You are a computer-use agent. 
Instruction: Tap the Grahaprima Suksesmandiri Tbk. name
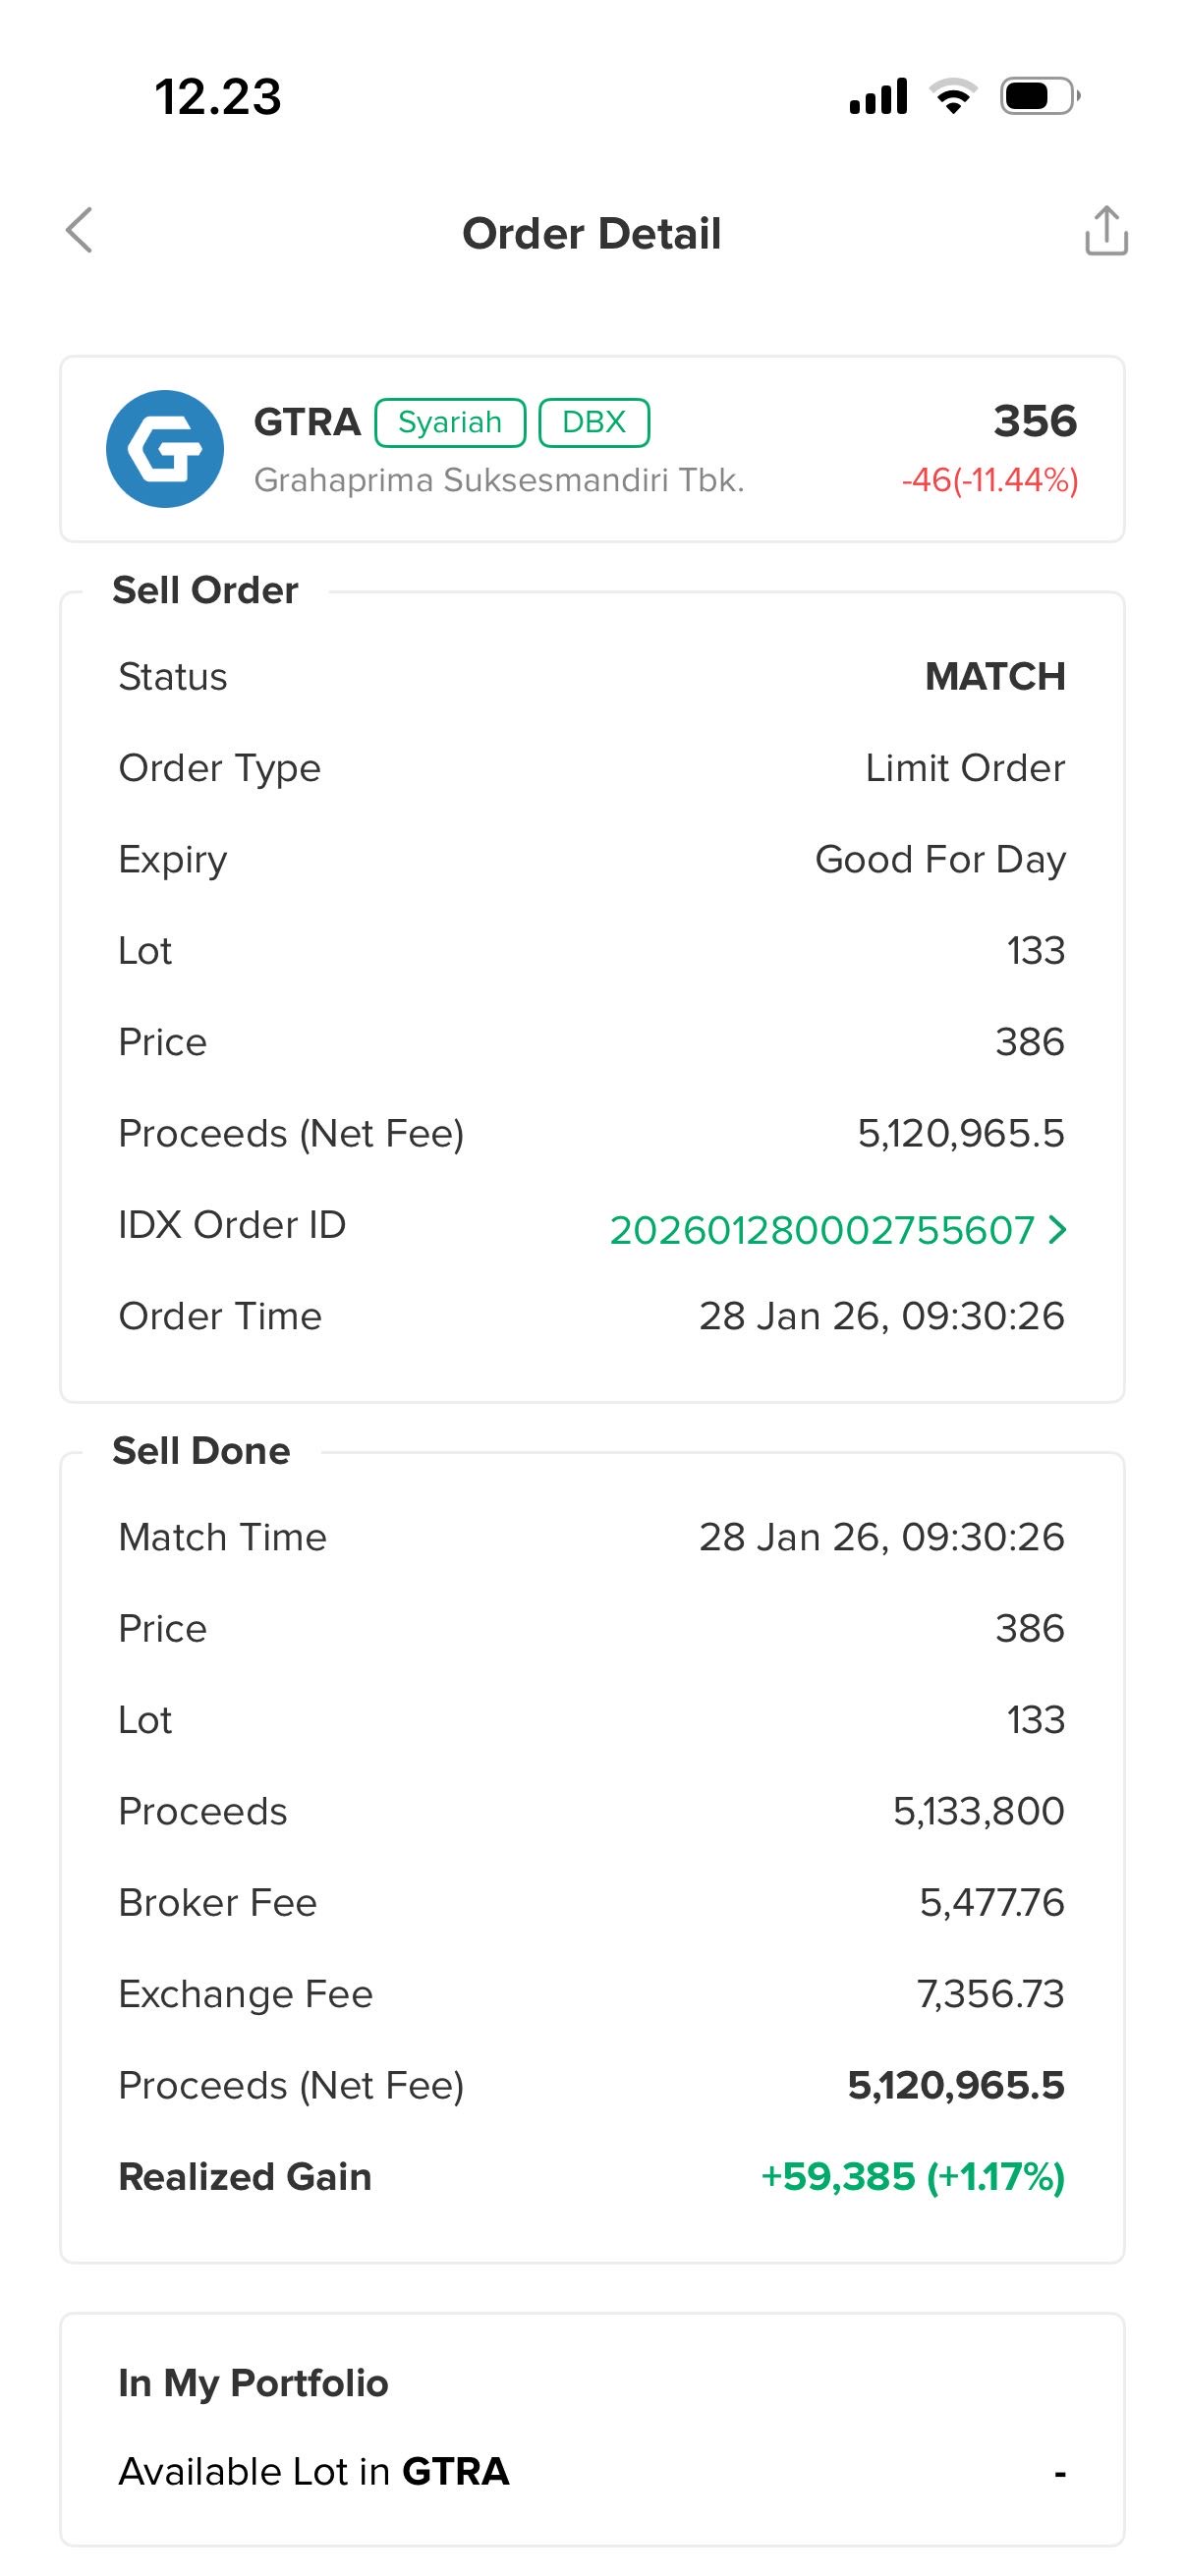click(x=499, y=481)
